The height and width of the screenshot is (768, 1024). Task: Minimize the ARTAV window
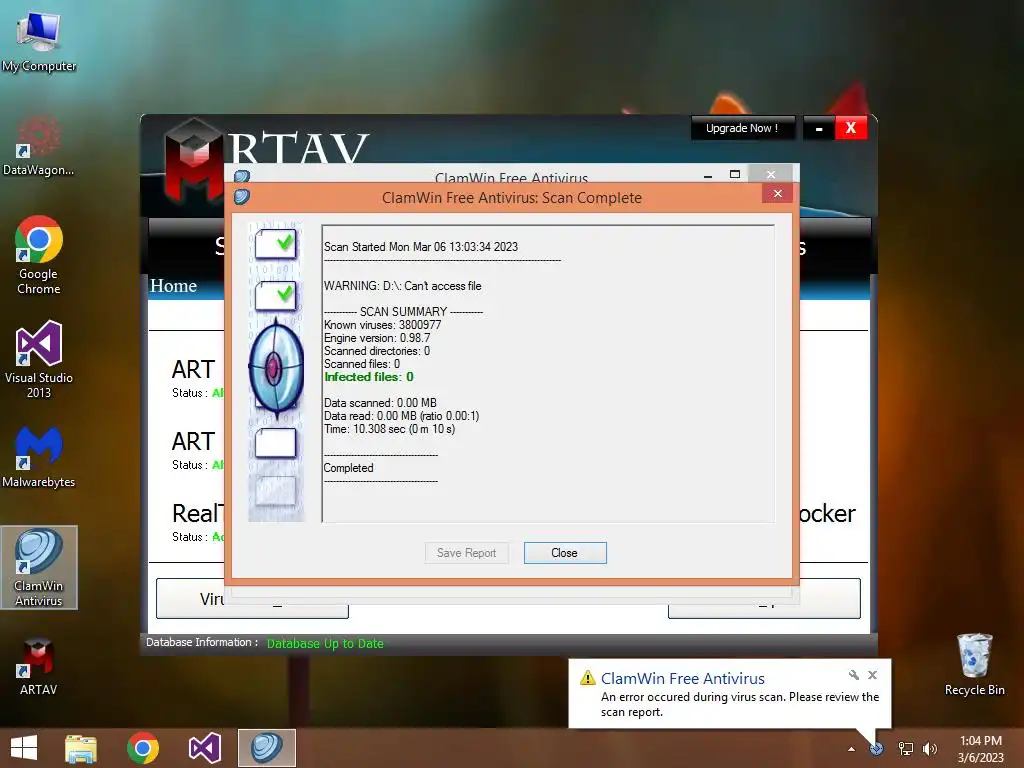pos(818,128)
